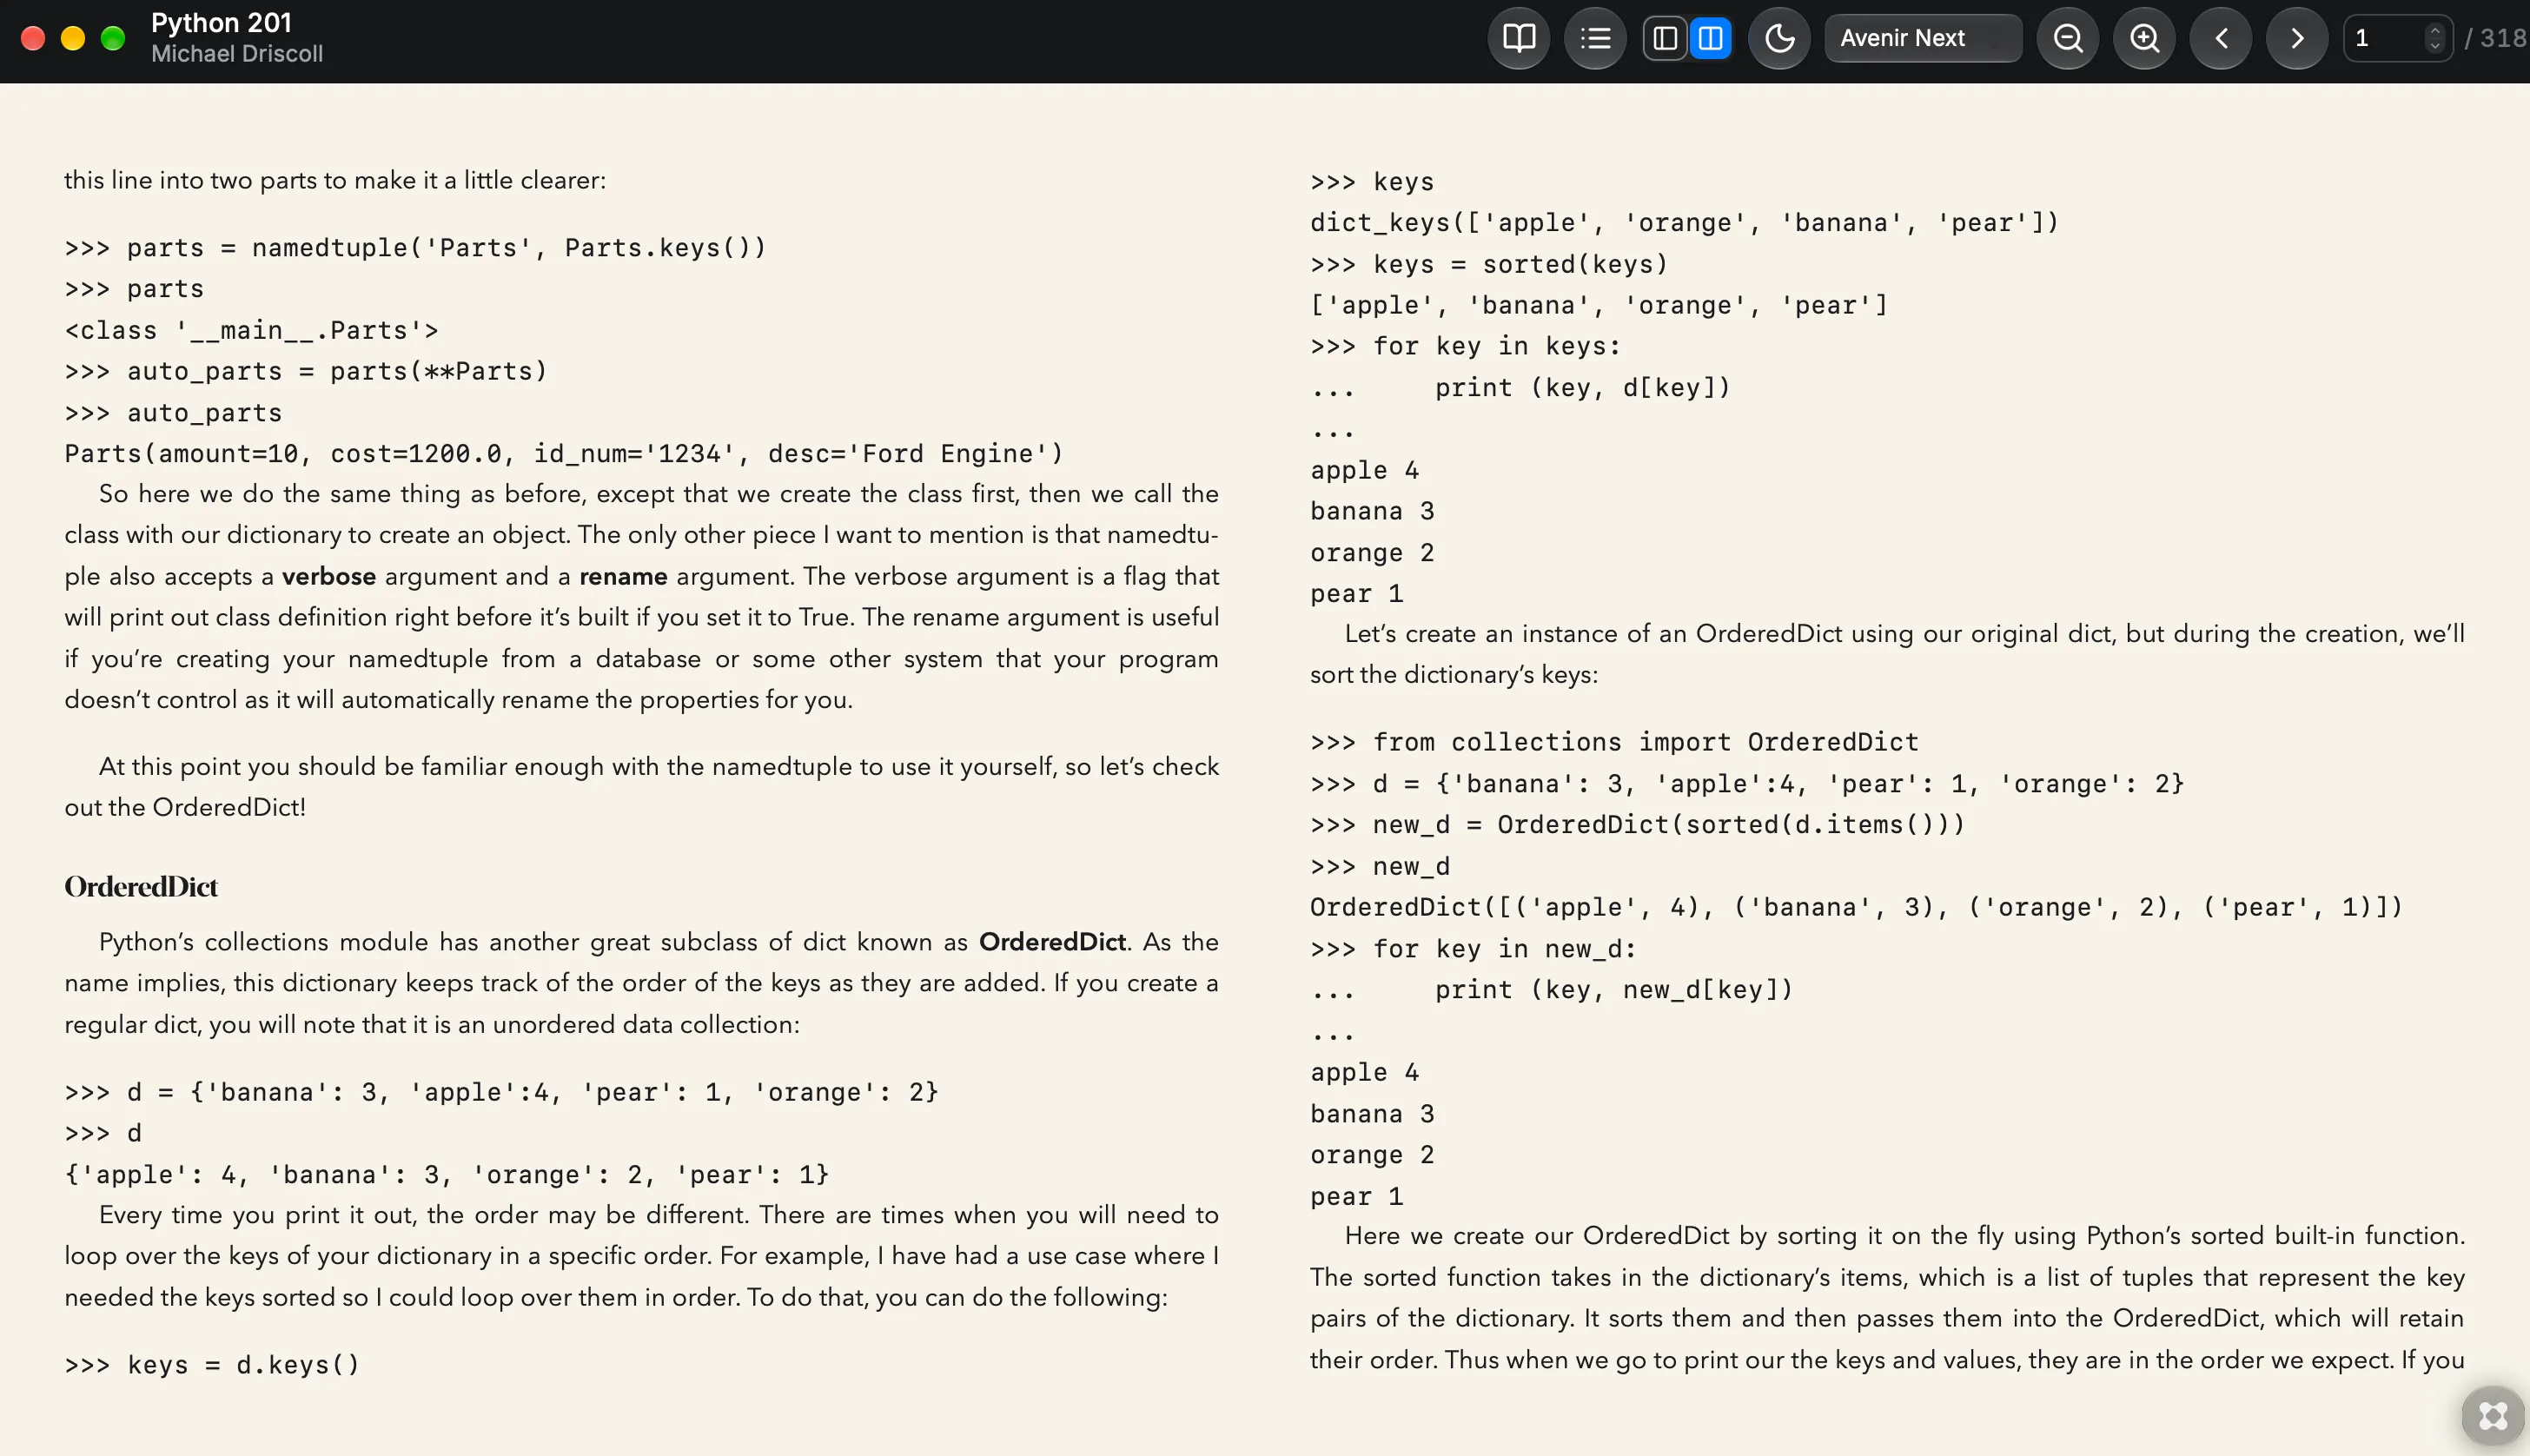Click the bold 'OrderedDict' in the paragraph
Screen dimensions: 2530x1456
1052,942
